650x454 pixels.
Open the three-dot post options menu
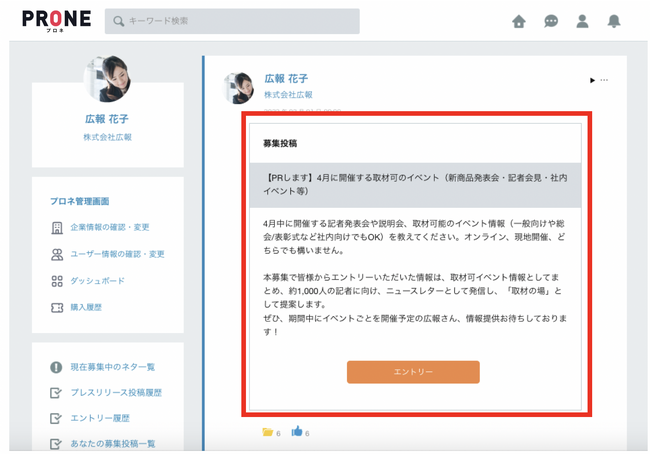(604, 81)
